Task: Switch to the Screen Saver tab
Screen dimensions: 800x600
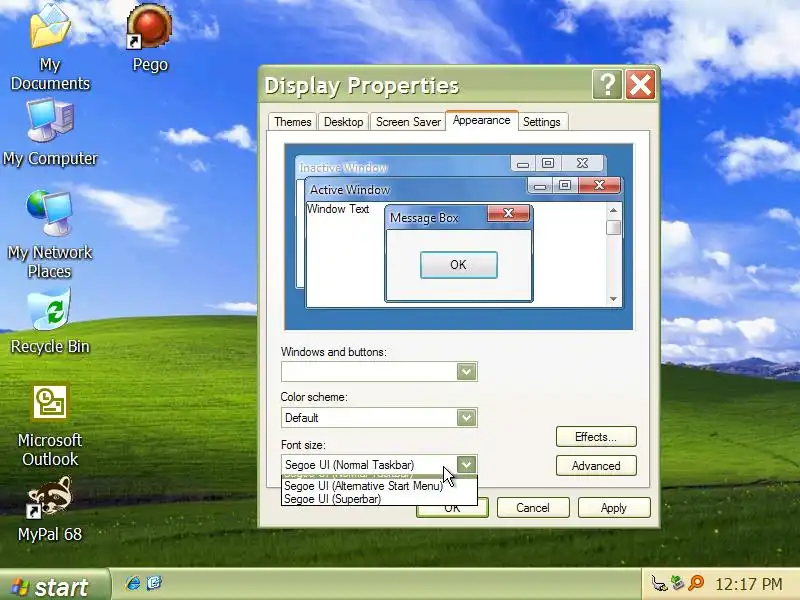Action: coord(408,122)
